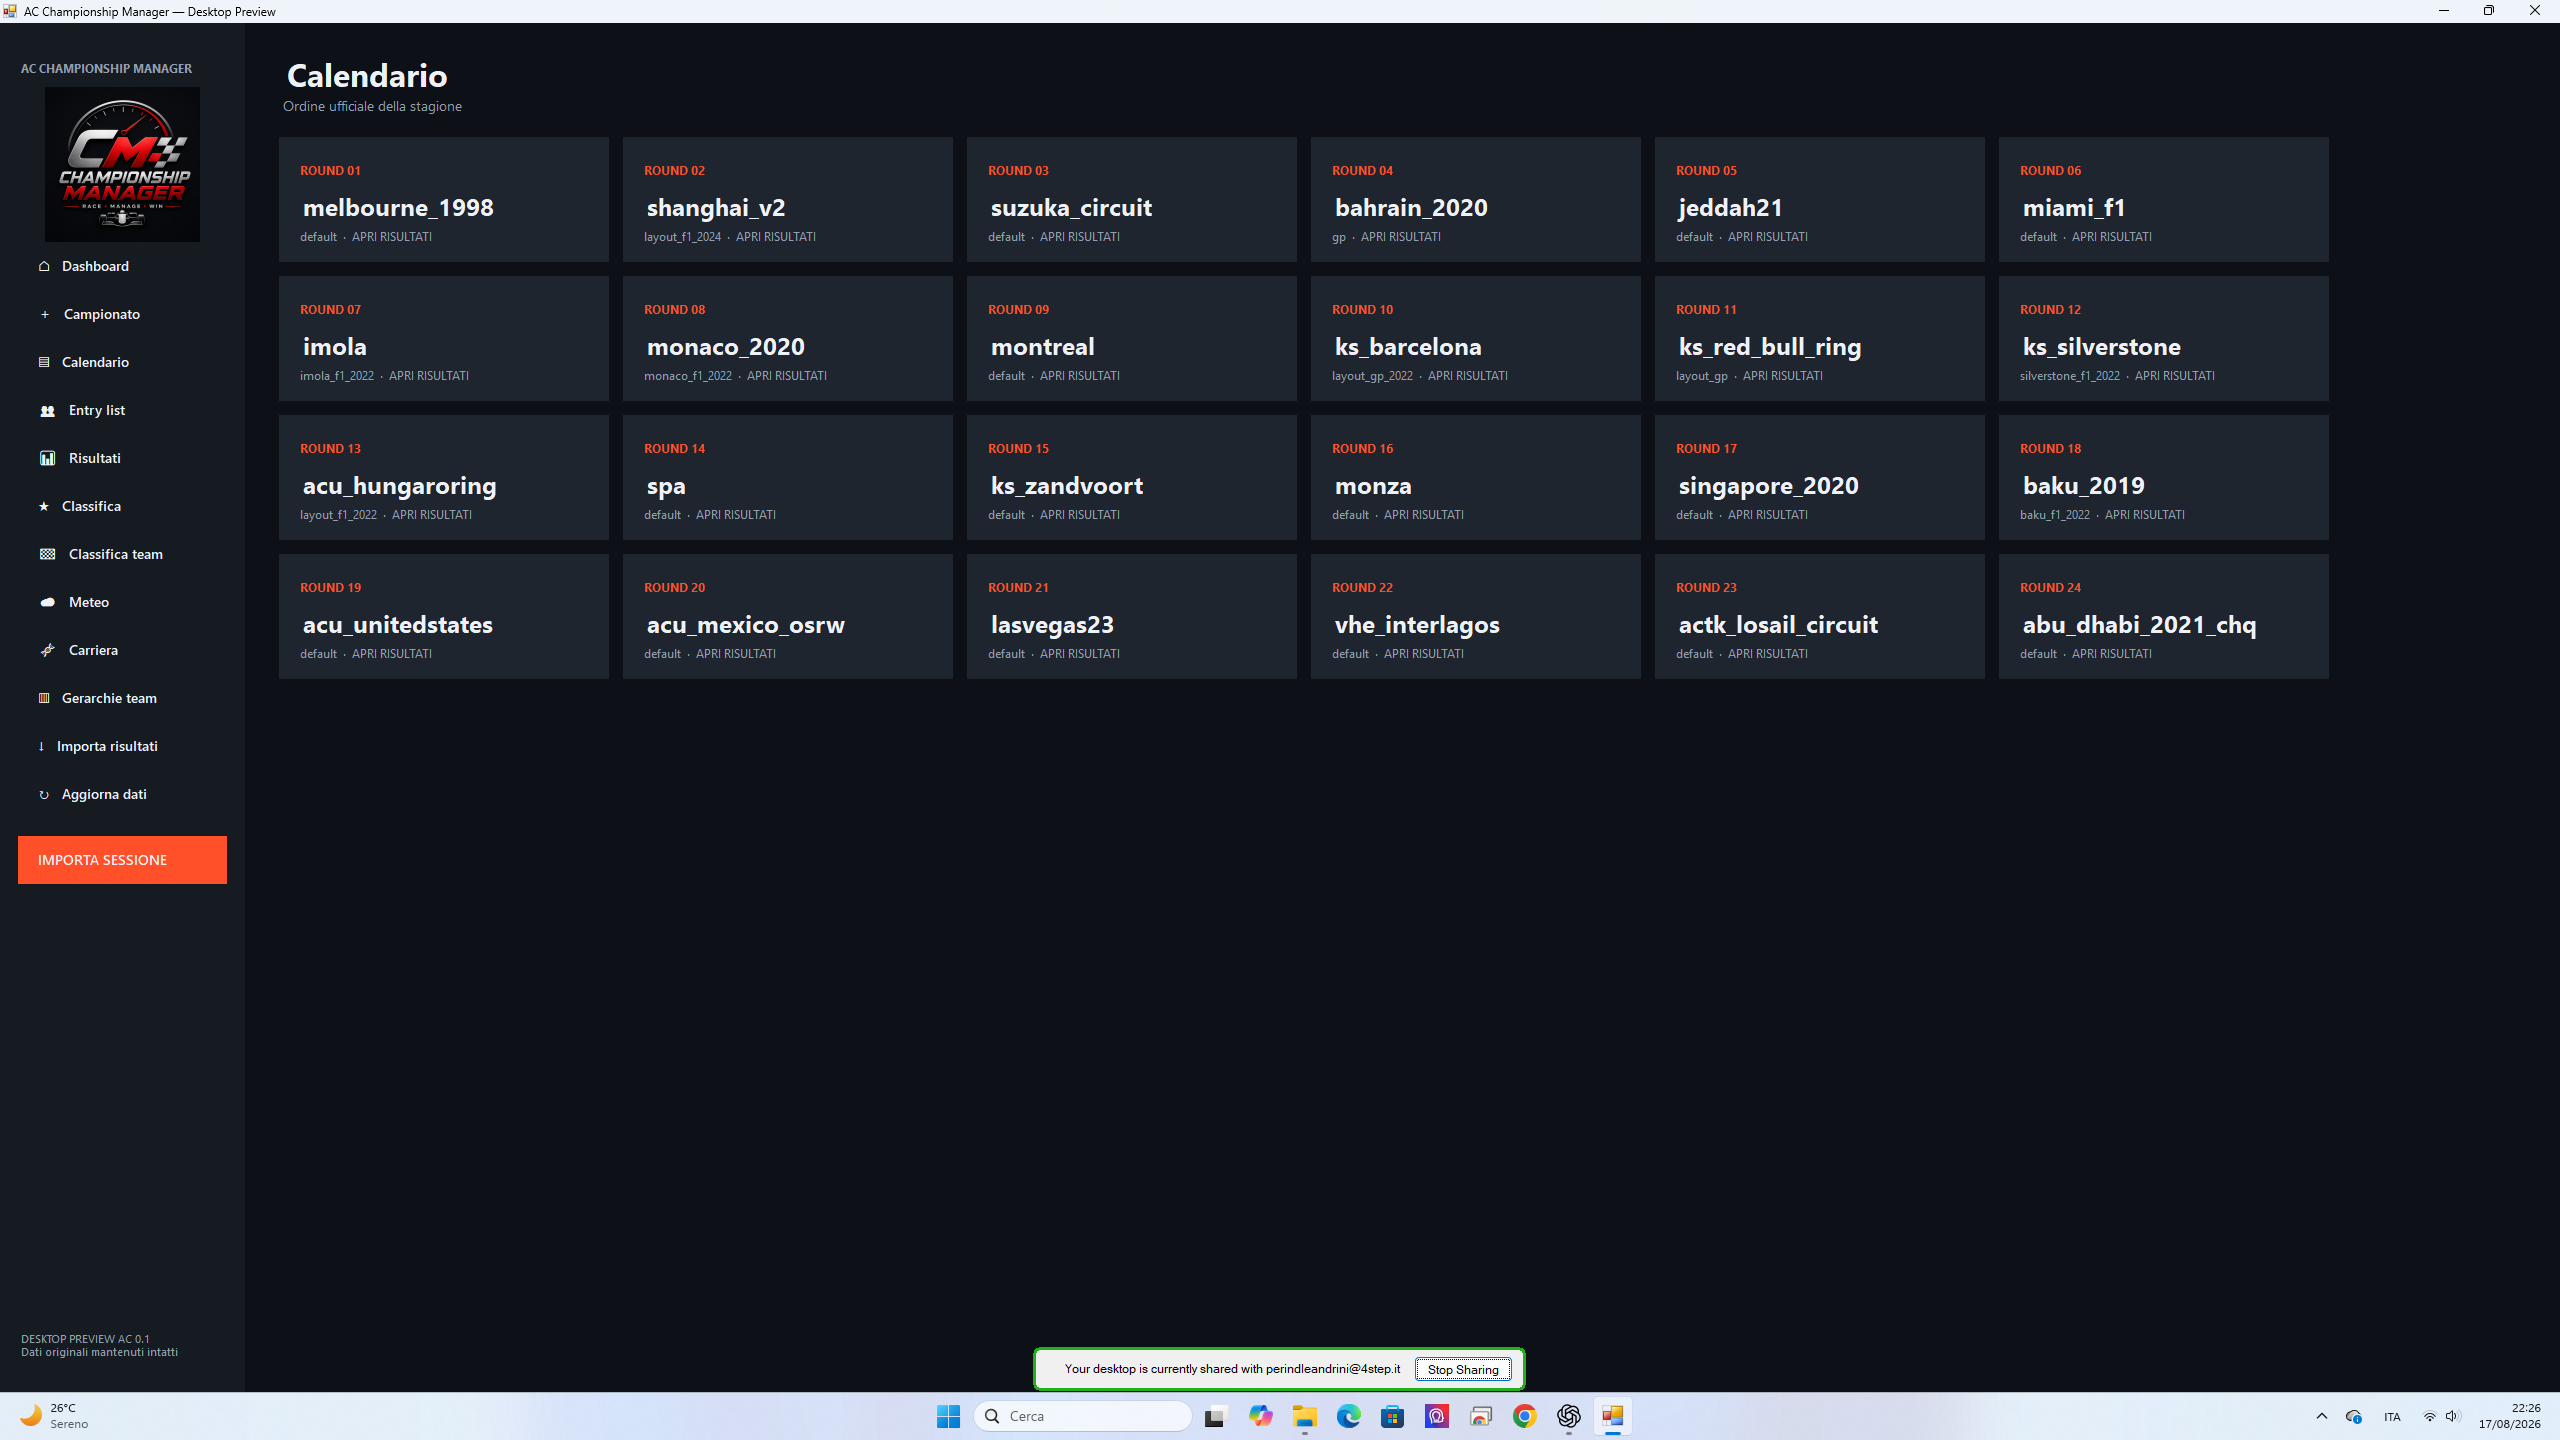Image resolution: width=2560 pixels, height=1440 pixels.
Task: Click the Dashboard home icon in sidebar
Action: coord(44,266)
